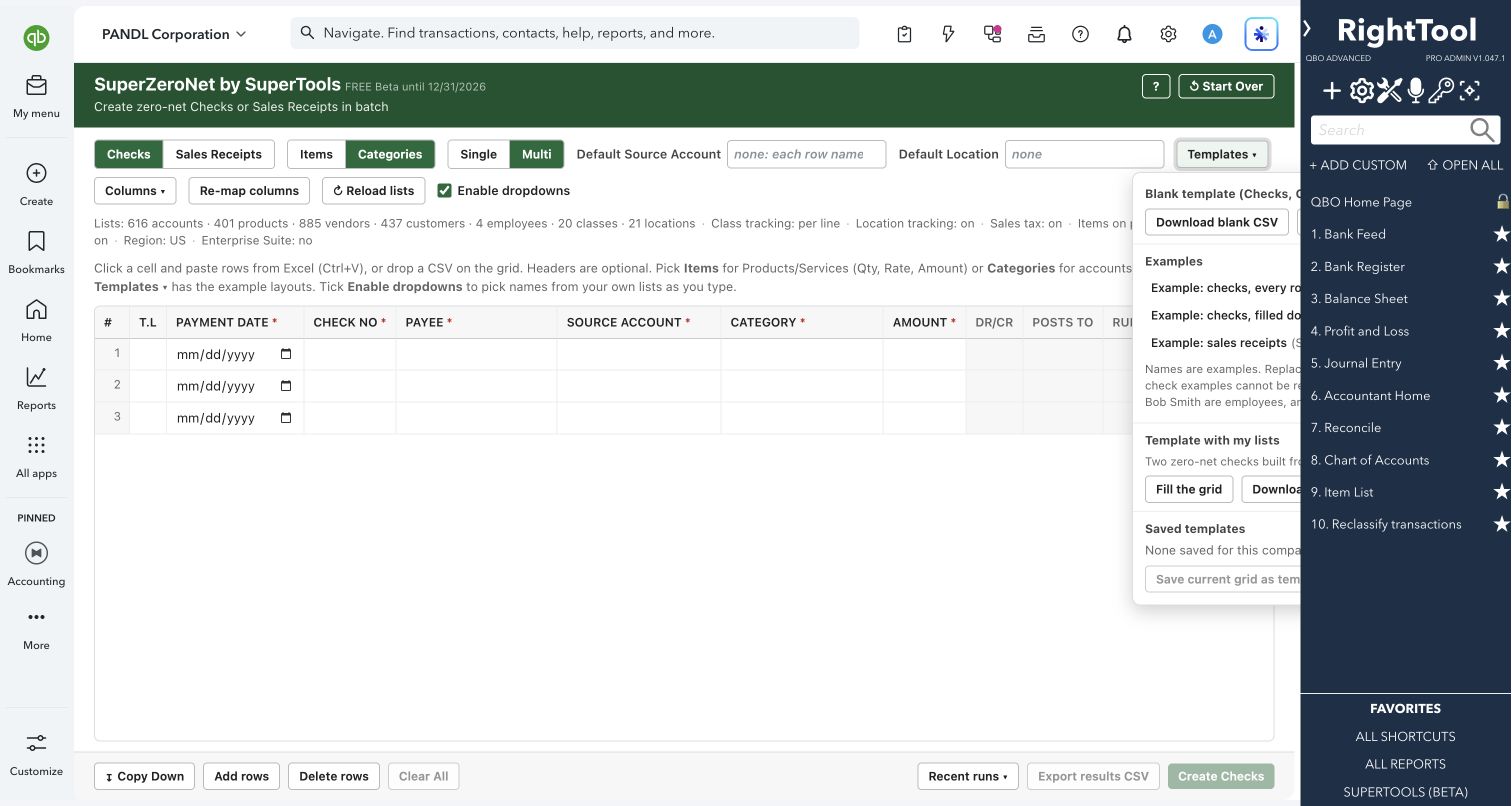1512x806 pixels.
Task: Open the user avatar A icon
Action: 1212,34
